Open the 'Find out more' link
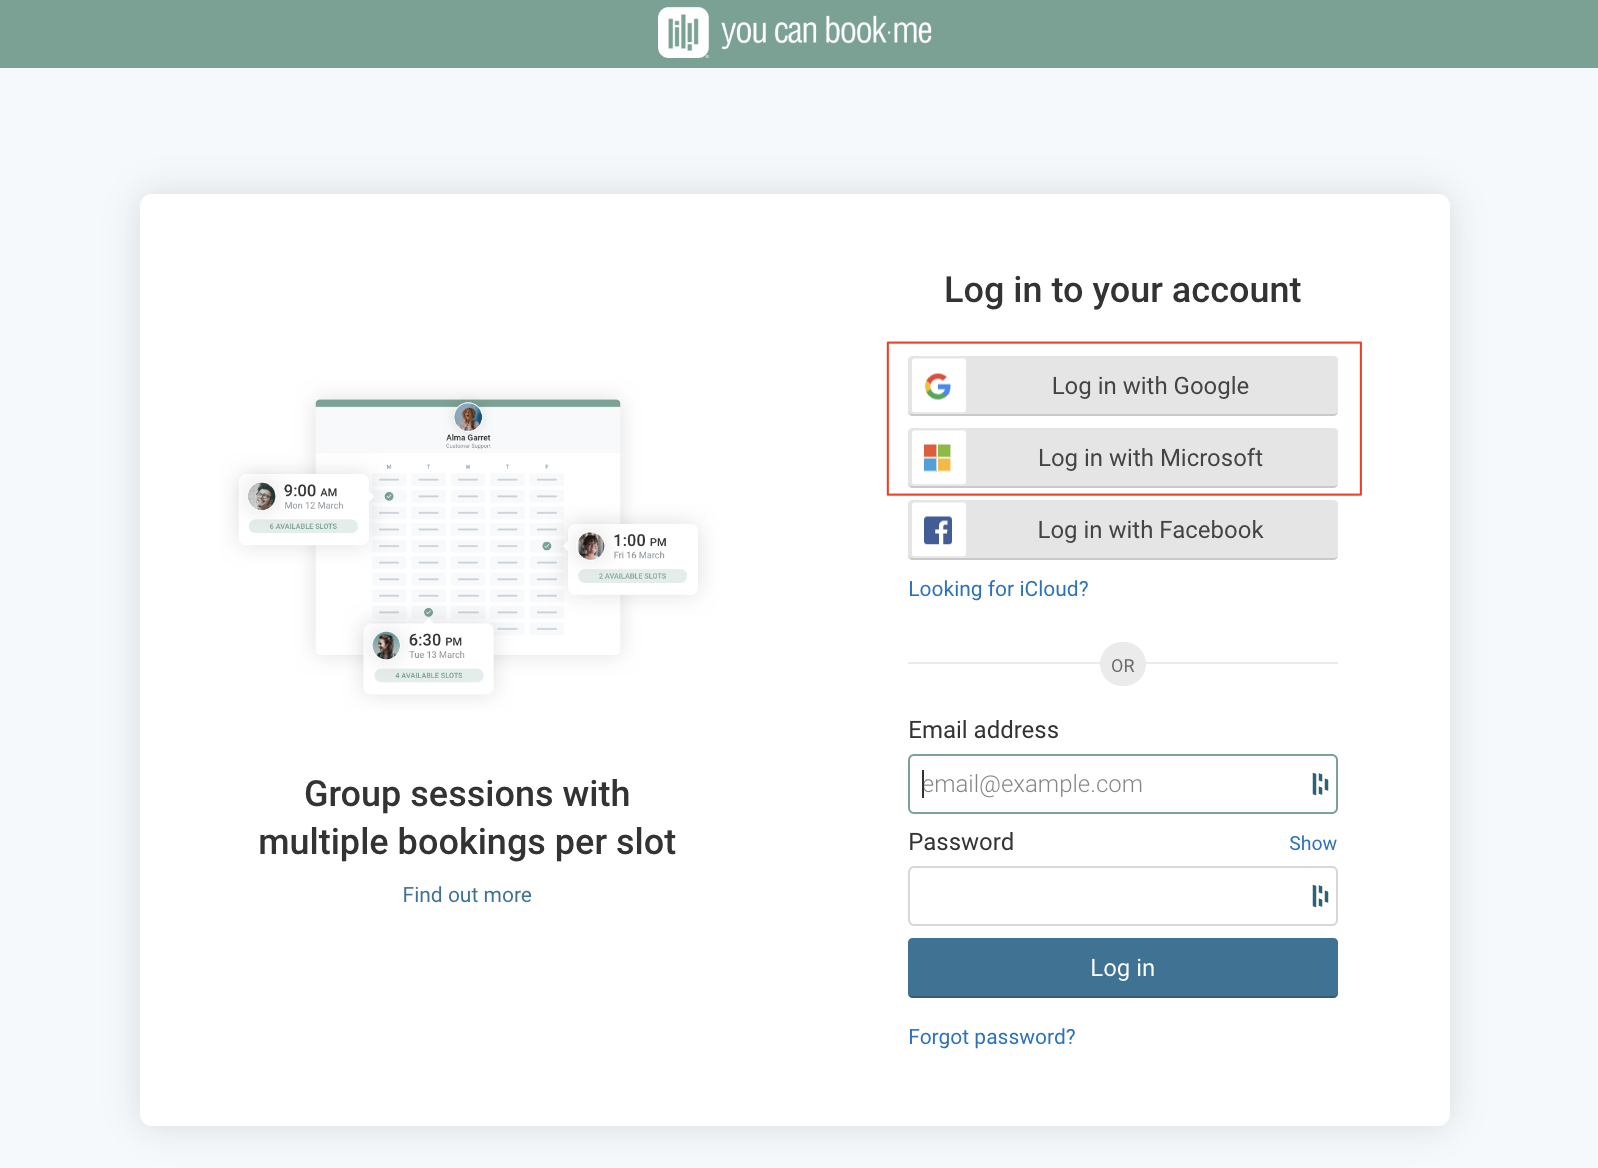1598x1168 pixels. pos(467,895)
